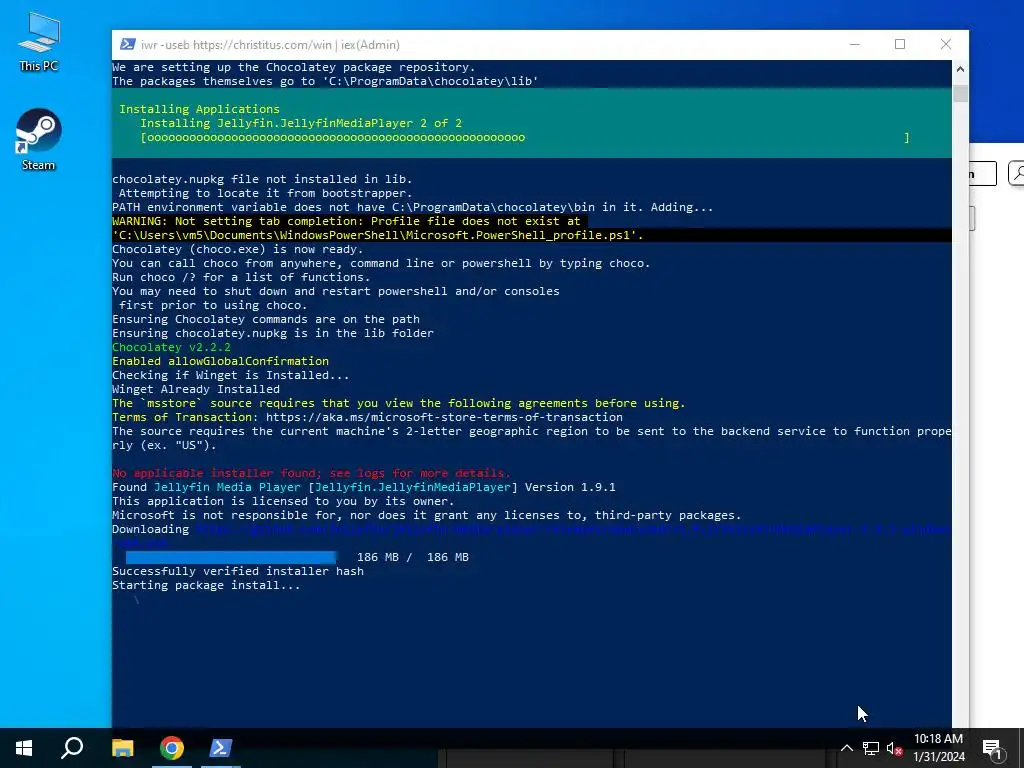
Task: Open the notification center icon
Action: 992,748
